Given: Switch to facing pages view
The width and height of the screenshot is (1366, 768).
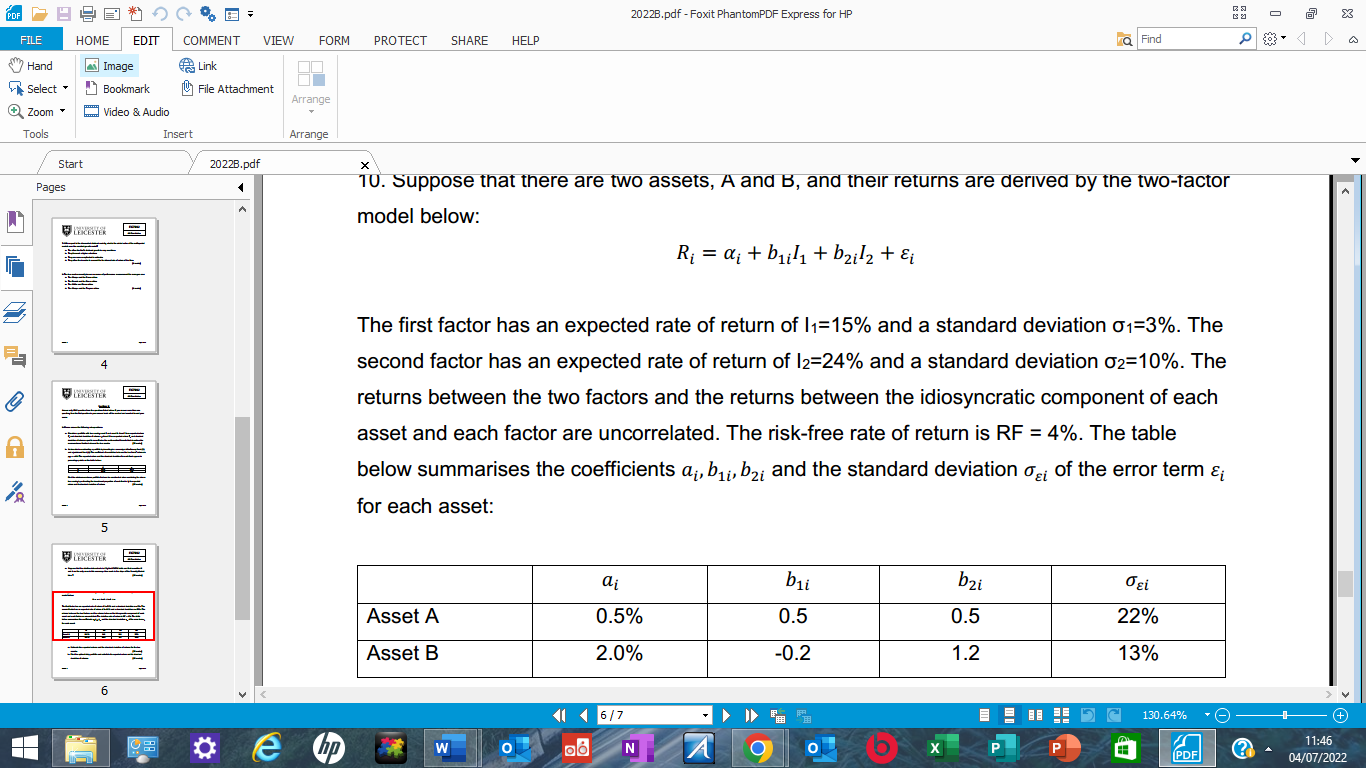Looking at the screenshot, I should (x=1036, y=715).
